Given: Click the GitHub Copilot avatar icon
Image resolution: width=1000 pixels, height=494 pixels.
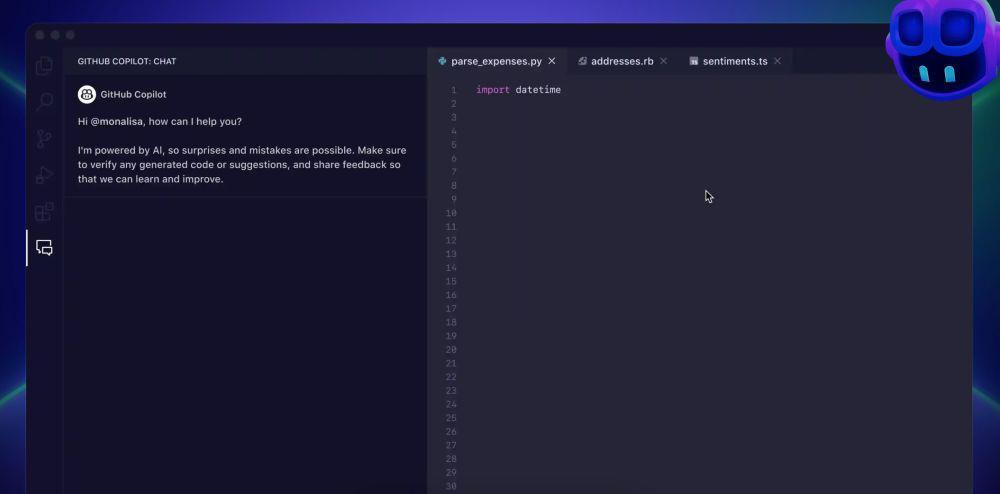Looking at the screenshot, I should click(87, 94).
